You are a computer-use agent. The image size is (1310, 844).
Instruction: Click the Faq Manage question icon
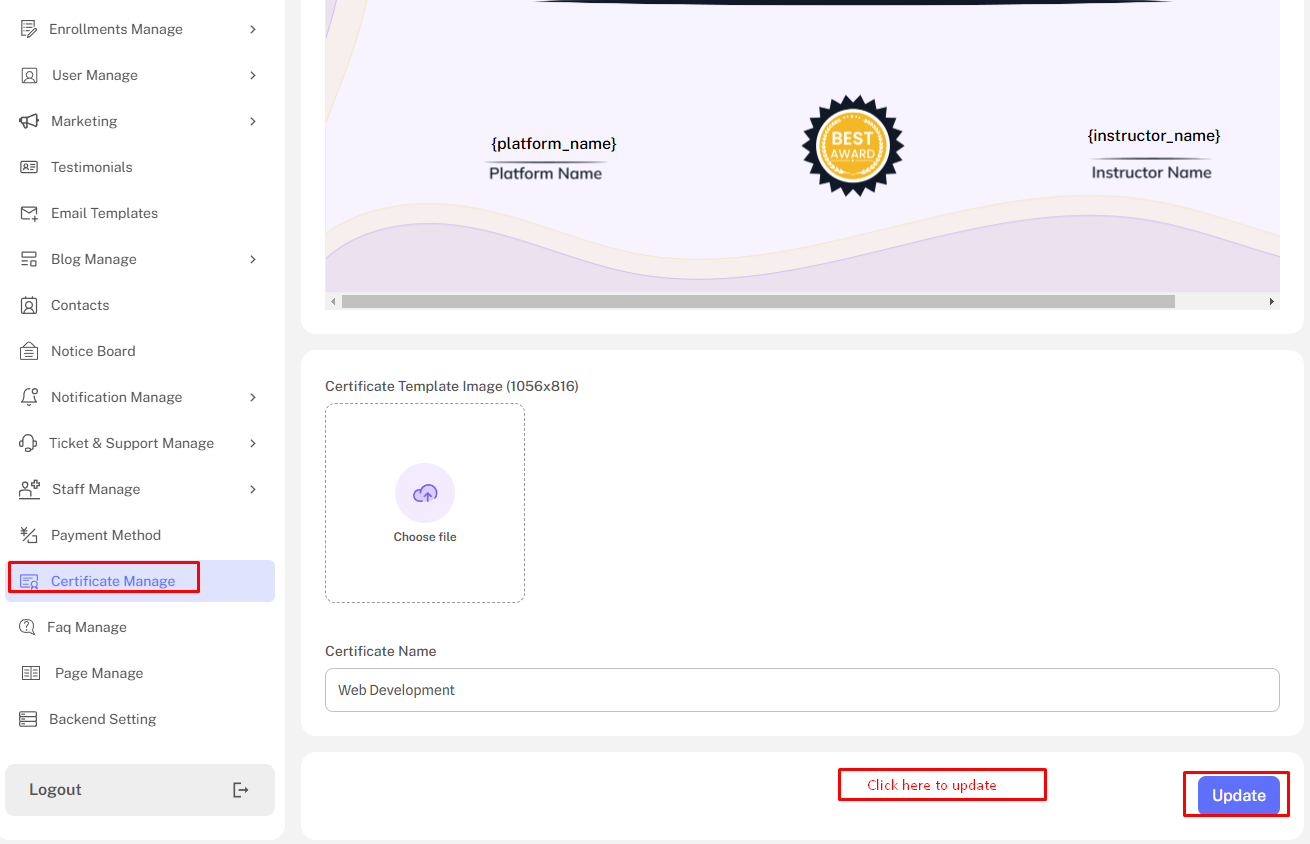click(x=28, y=627)
